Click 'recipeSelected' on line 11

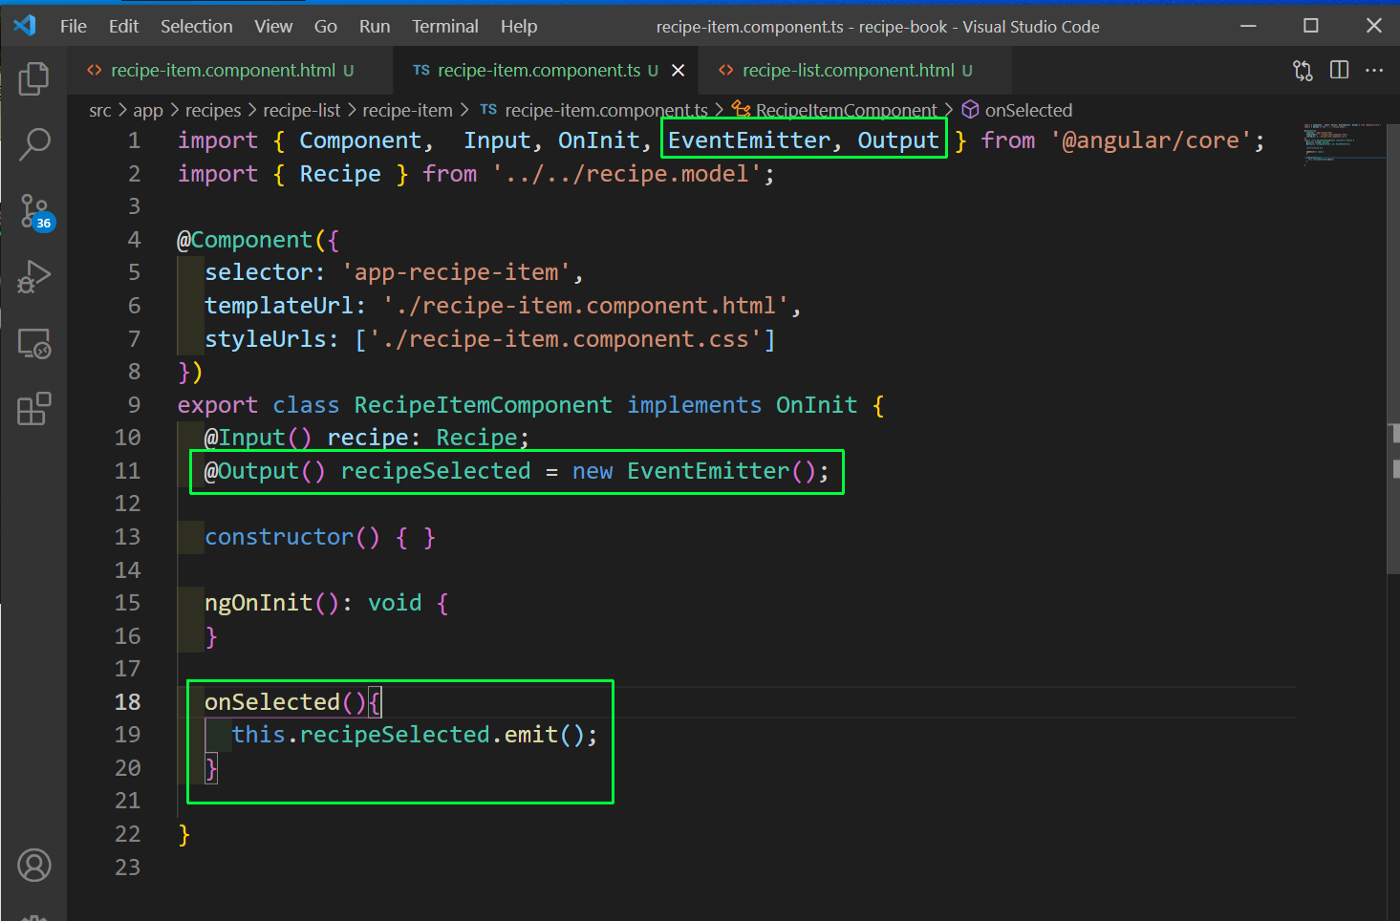pyautogui.click(x=436, y=471)
